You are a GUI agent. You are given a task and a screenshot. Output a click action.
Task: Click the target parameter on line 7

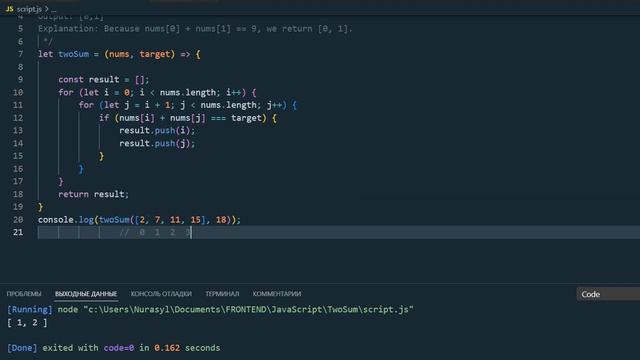pos(155,54)
